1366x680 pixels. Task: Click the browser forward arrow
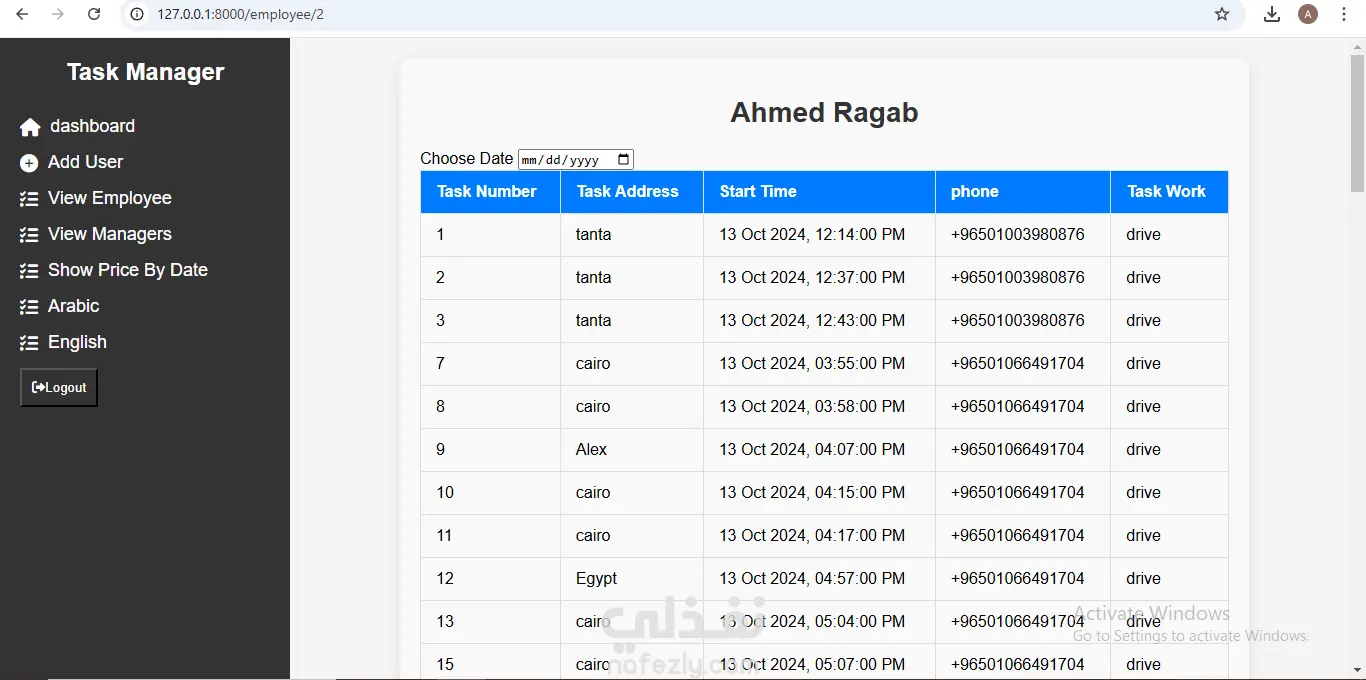[58, 14]
